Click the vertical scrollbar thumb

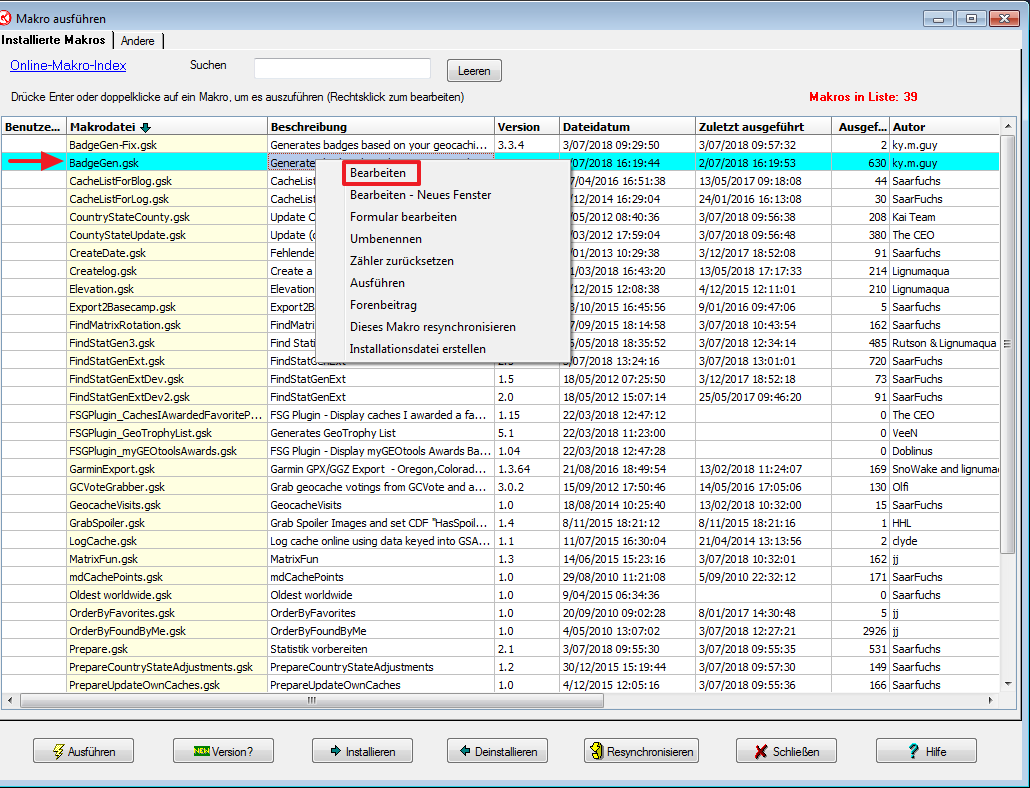1008,344
